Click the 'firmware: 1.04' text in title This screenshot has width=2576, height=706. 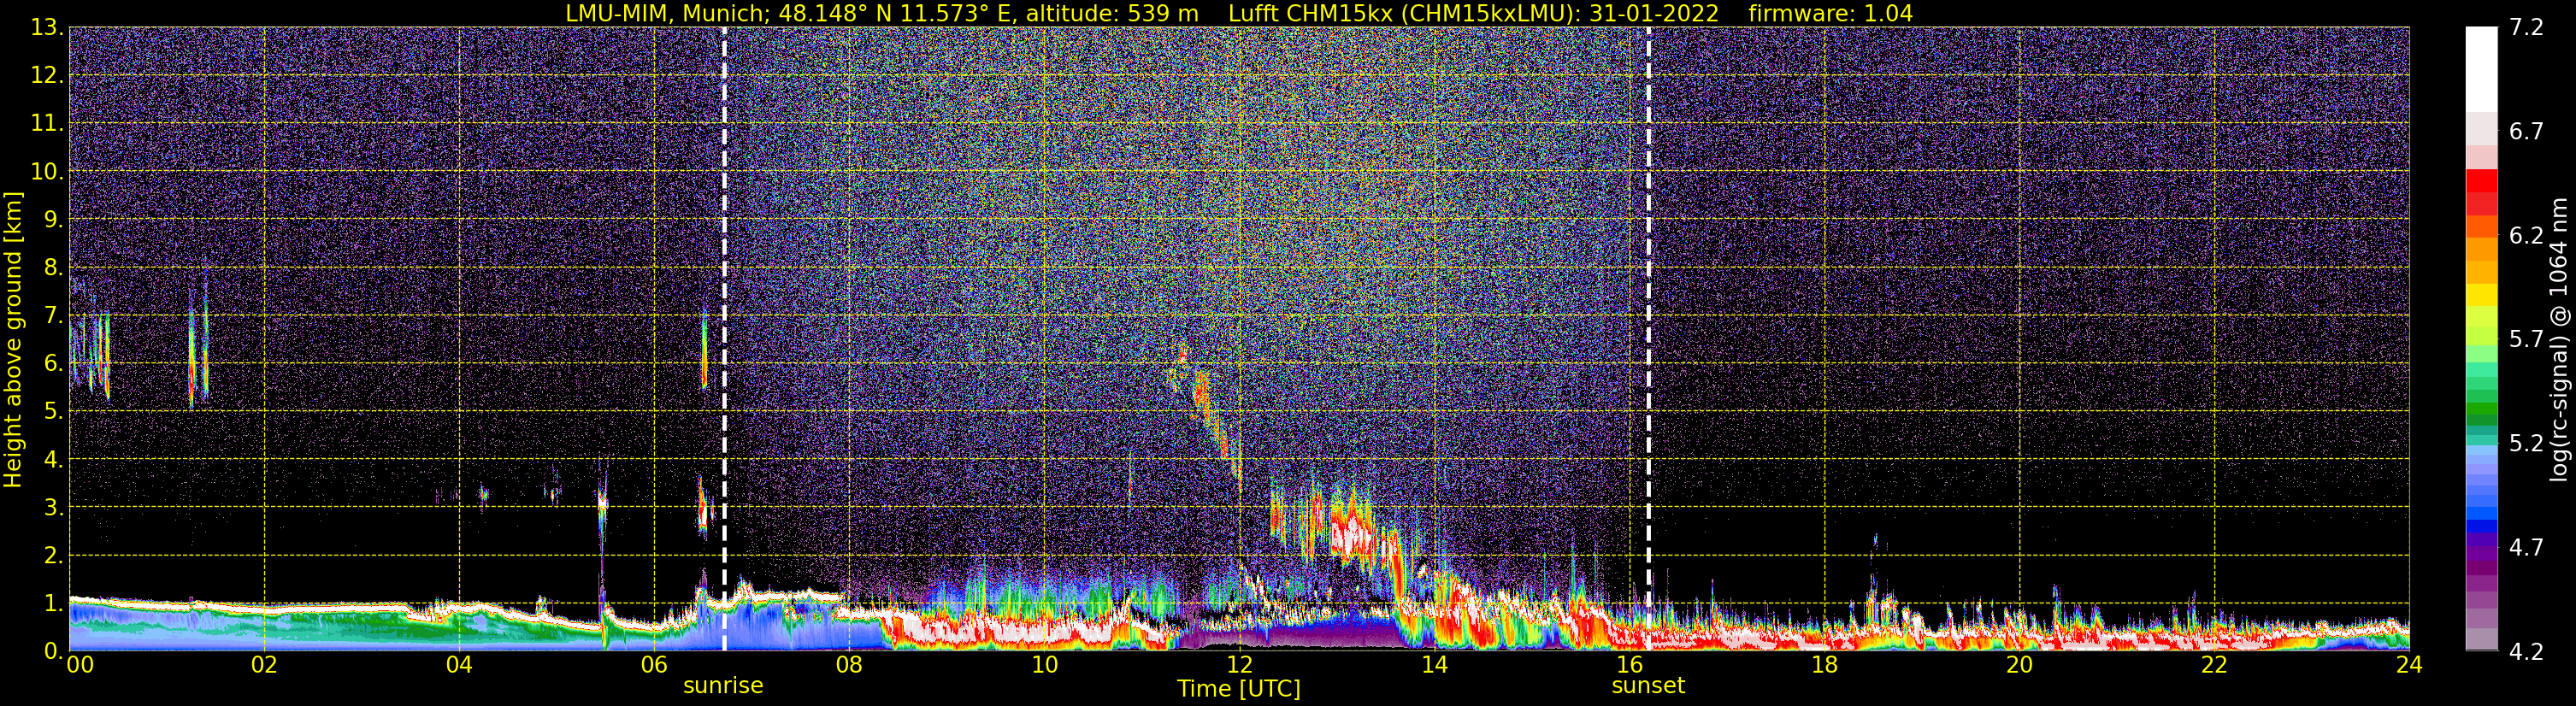tap(1831, 13)
